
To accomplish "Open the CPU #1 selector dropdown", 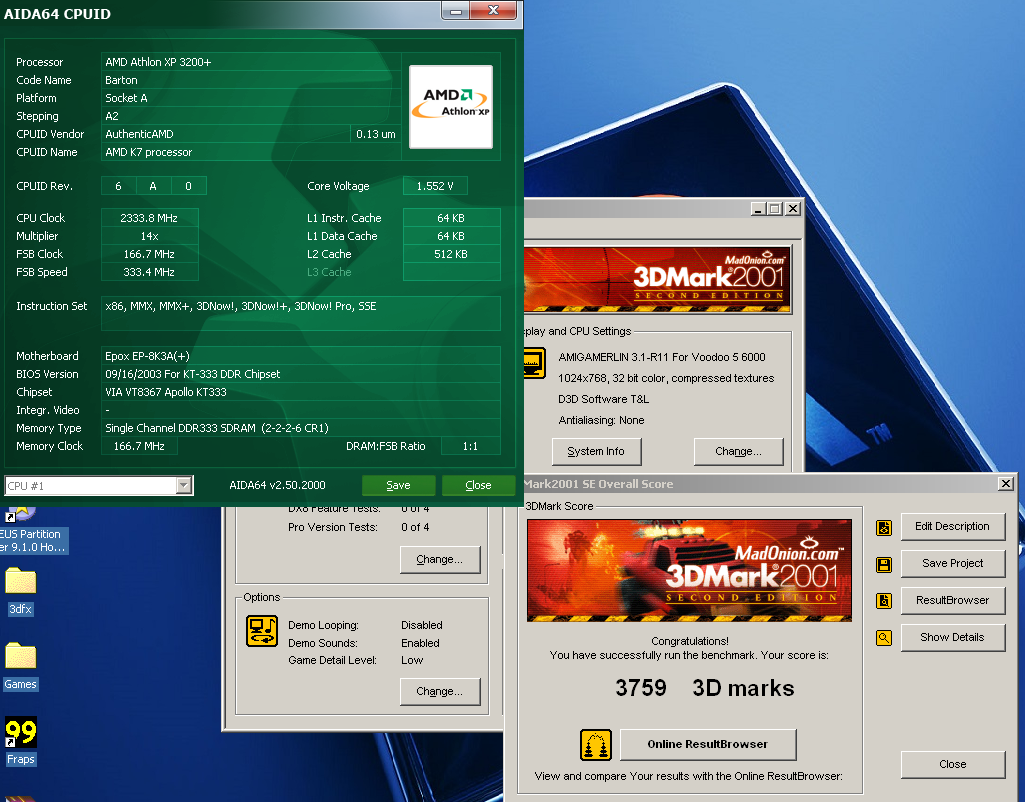I will [184, 486].
